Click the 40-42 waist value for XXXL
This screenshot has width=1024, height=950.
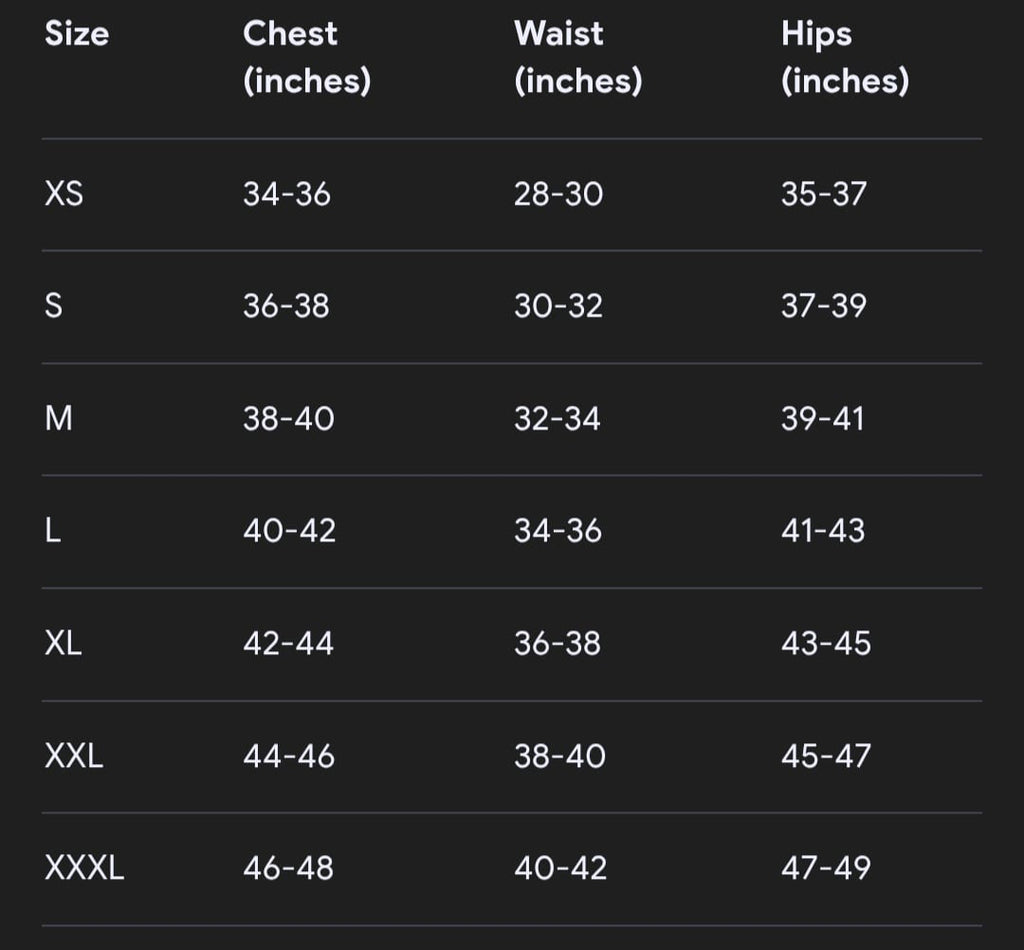coord(560,868)
